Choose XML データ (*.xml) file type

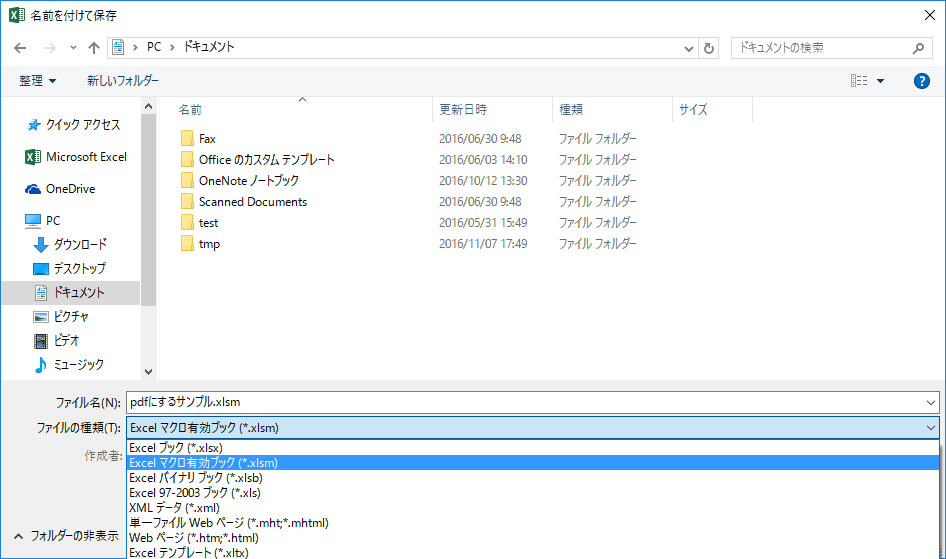click(533, 508)
